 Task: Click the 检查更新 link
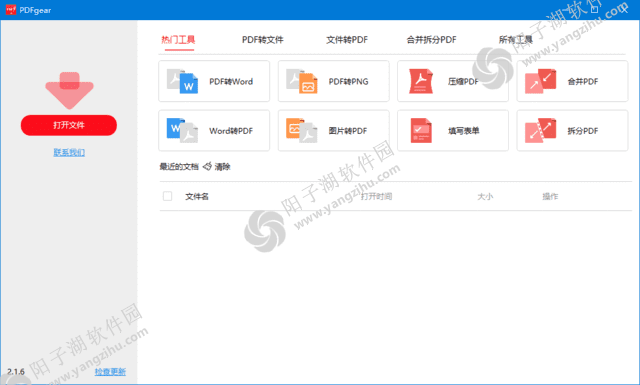click(x=110, y=372)
